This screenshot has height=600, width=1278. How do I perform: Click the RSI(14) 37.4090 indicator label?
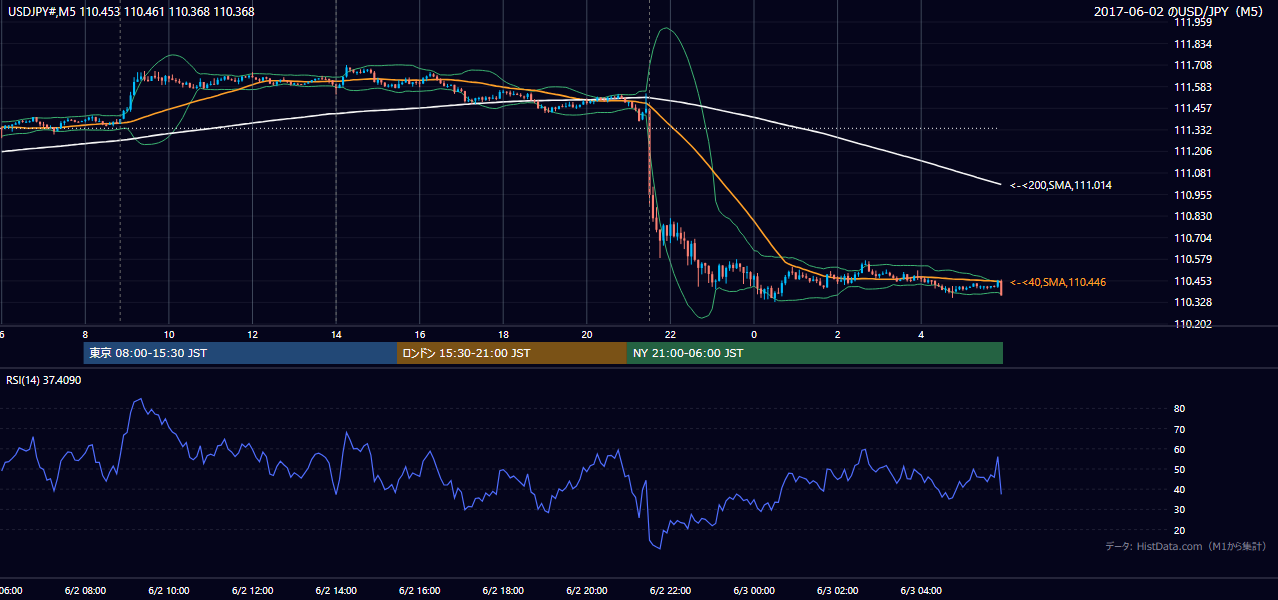tap(44, 380)
